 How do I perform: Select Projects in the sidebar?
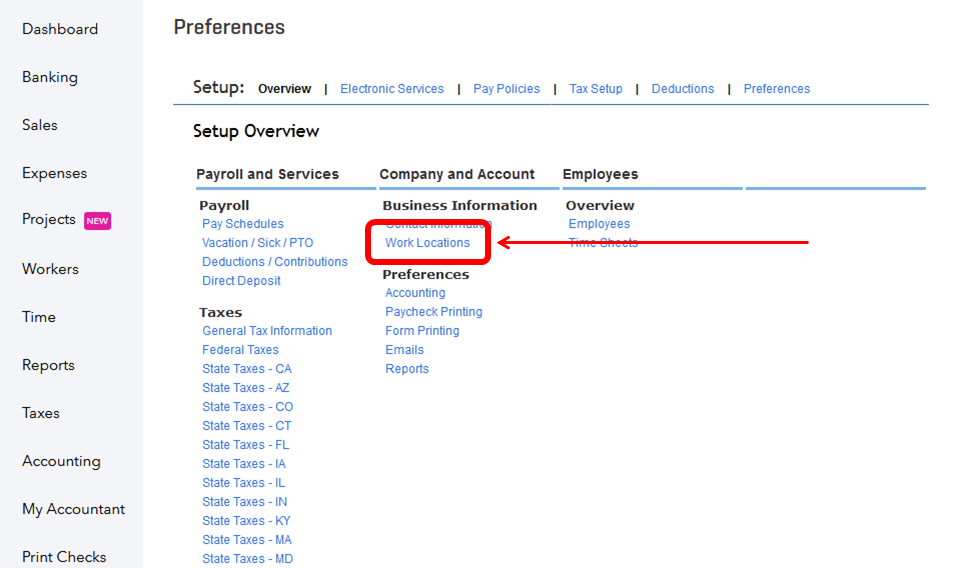(x=49, y=219)
